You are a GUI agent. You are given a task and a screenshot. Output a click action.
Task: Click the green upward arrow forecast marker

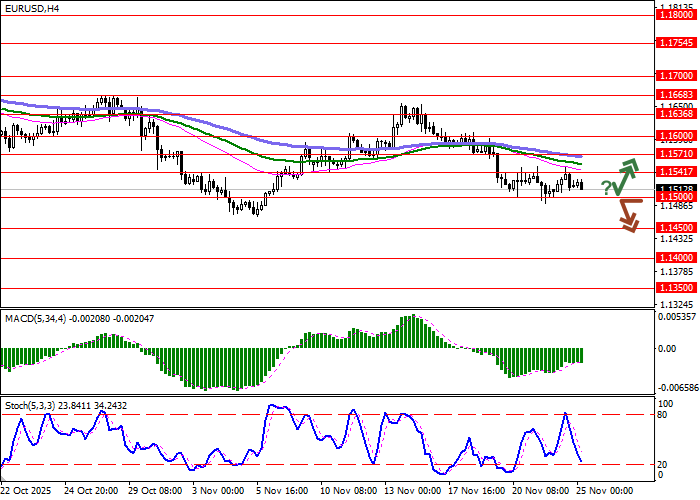click(627, 176)
